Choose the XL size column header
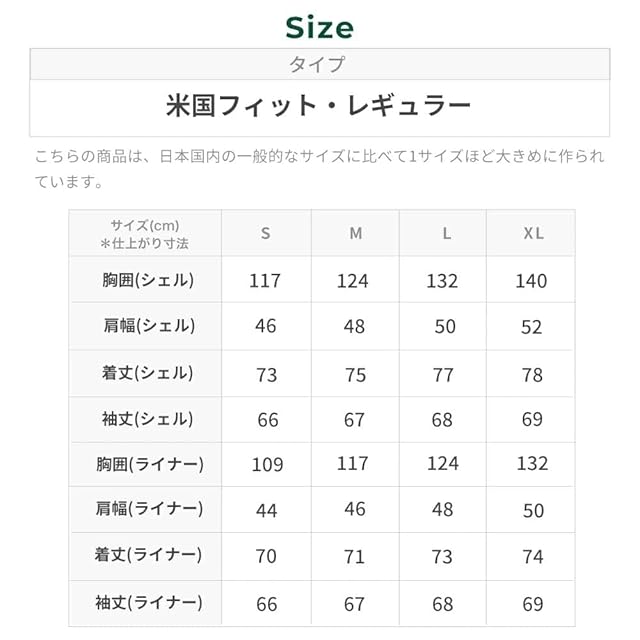This screenshot has width=640, height=640. [x=533, y=233]
